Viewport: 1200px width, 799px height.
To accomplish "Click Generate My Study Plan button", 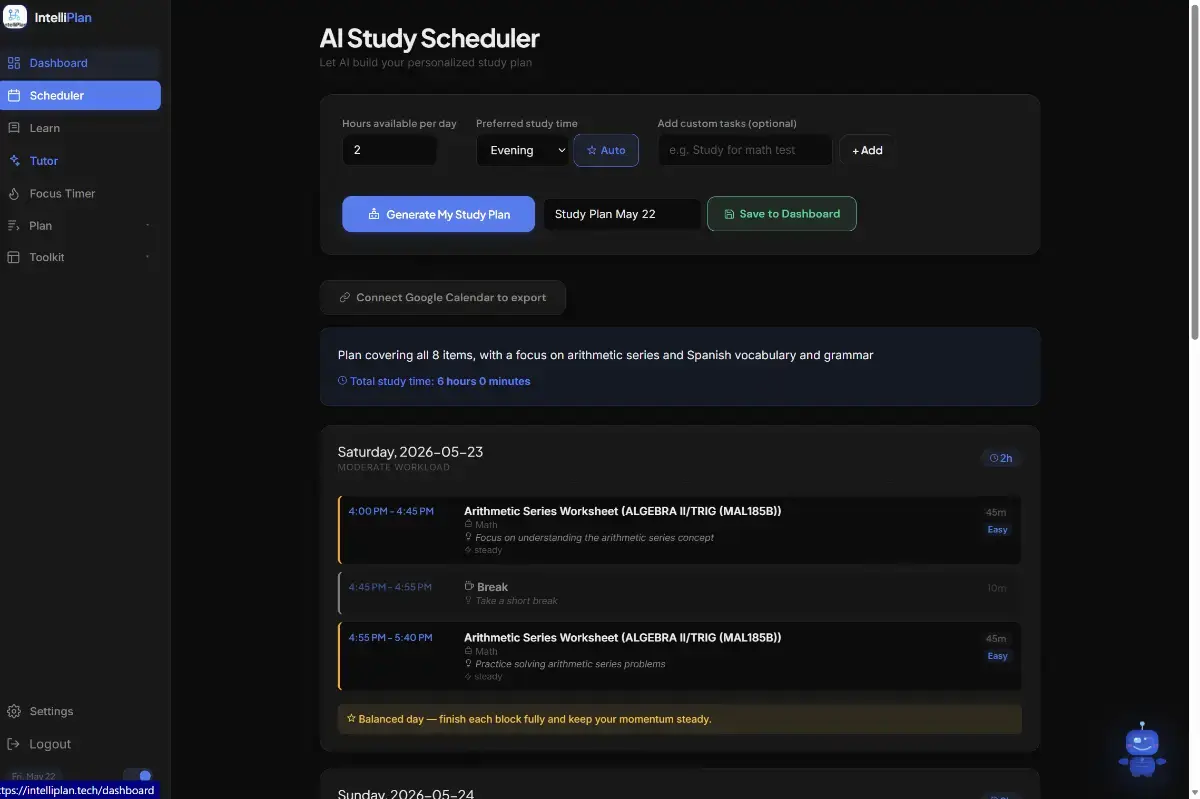I will (x=438, y=214).
